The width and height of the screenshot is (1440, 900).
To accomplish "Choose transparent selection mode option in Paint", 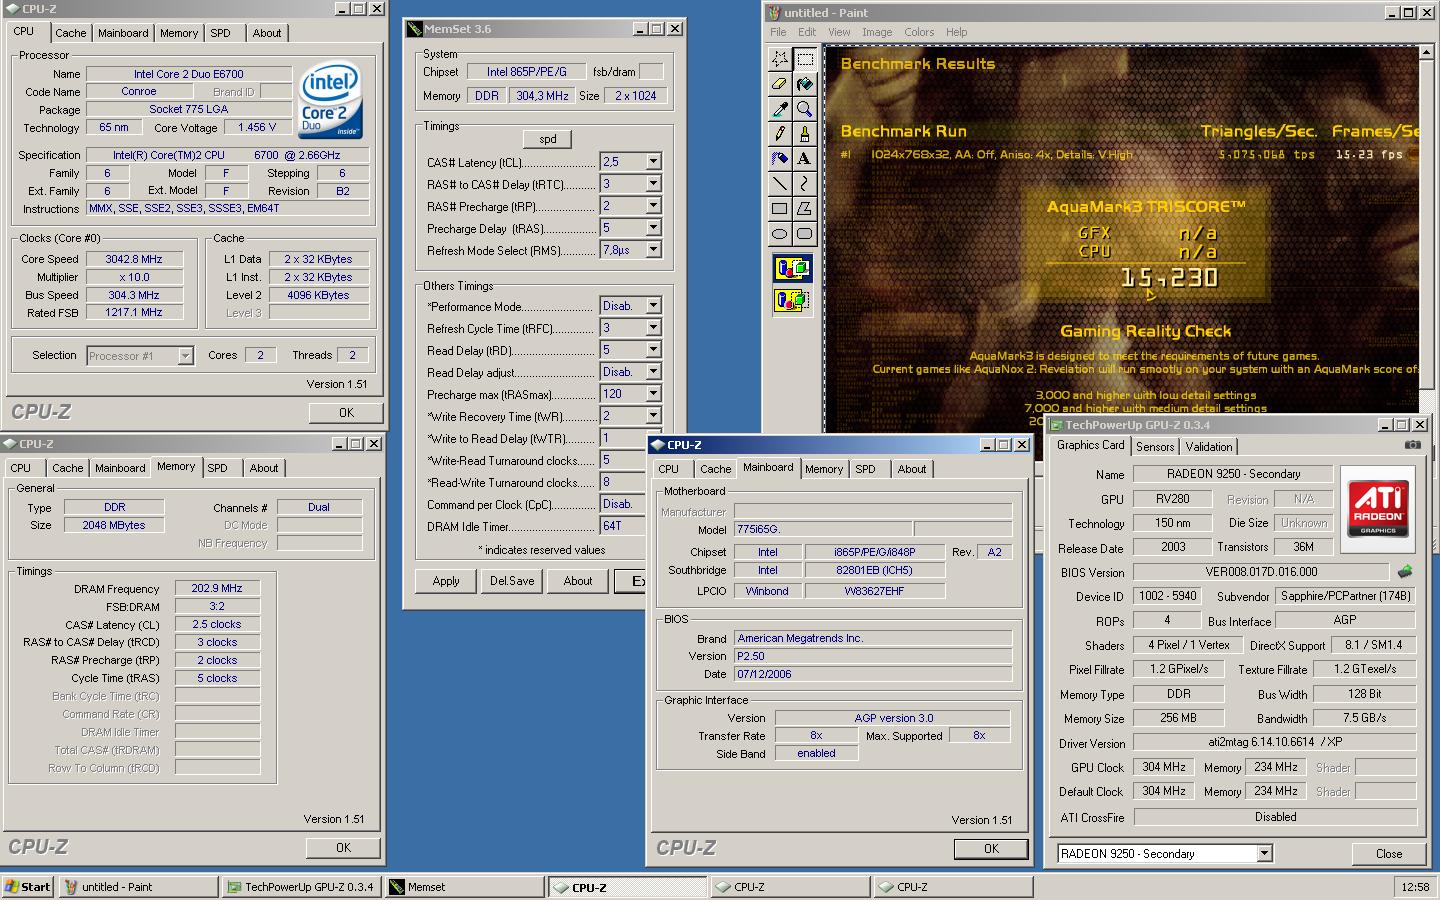I will [x=792, y=300].
